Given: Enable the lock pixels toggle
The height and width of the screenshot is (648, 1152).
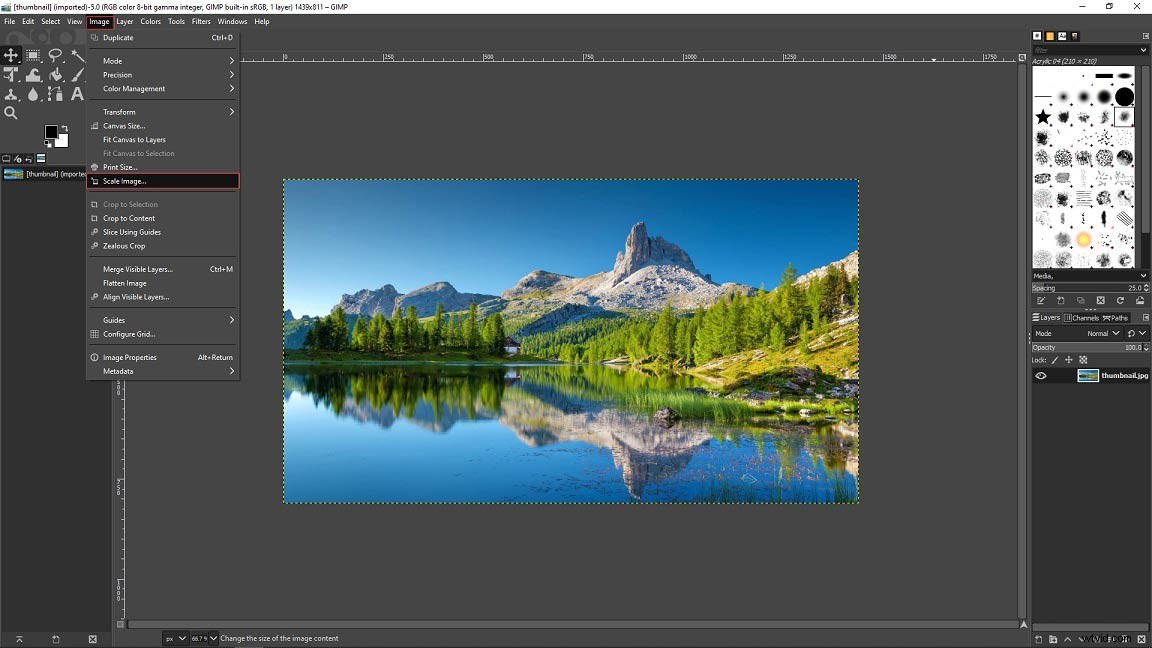Looking at the screenshot, I should 1054,359.
